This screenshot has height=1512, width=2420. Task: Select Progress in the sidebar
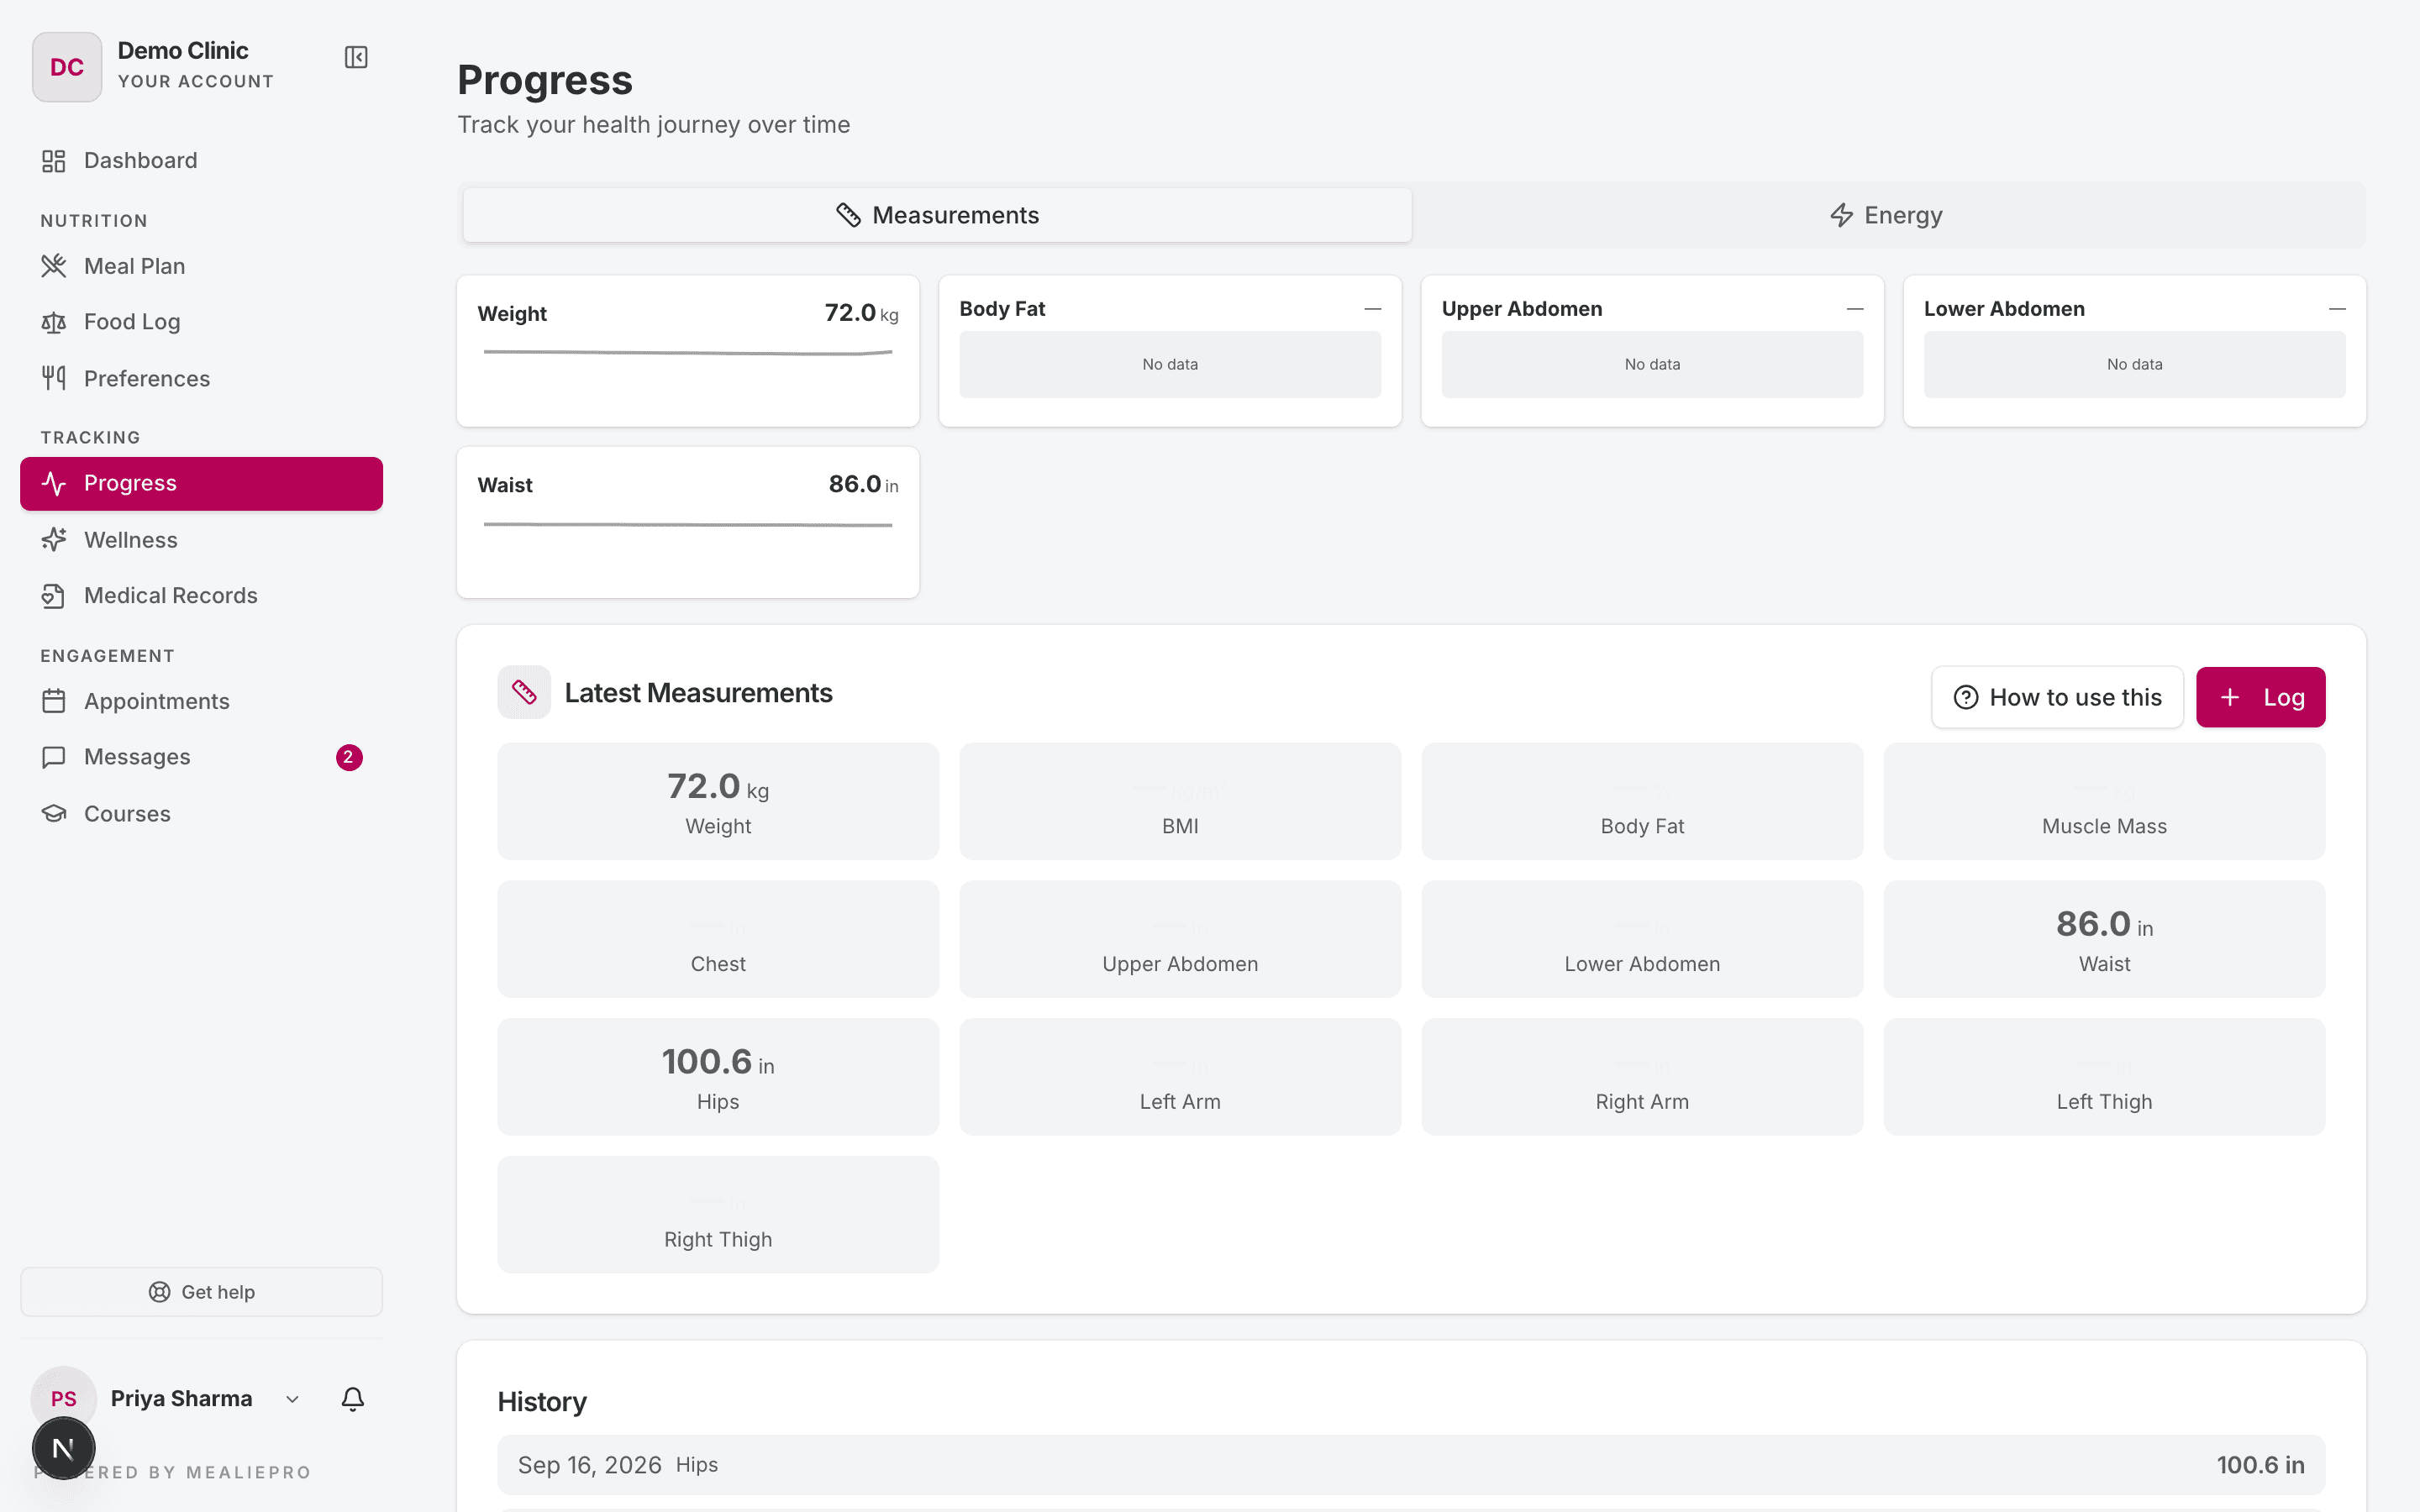point(201,484)
